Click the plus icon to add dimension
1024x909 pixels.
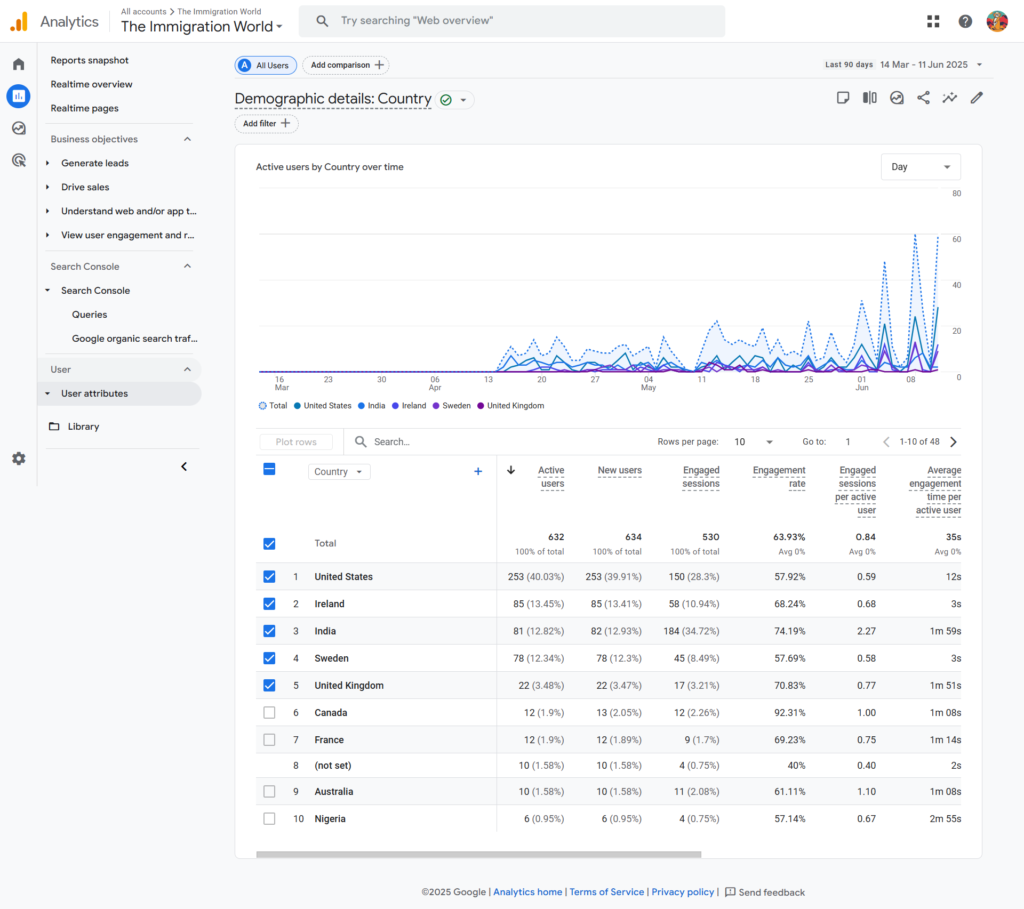point(478,471)
